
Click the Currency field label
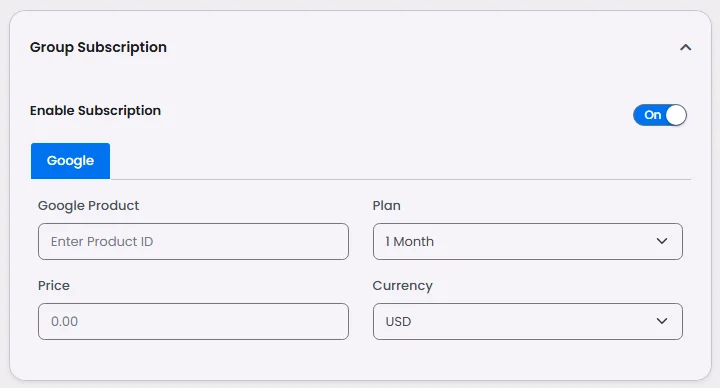[x=403, y=286]
